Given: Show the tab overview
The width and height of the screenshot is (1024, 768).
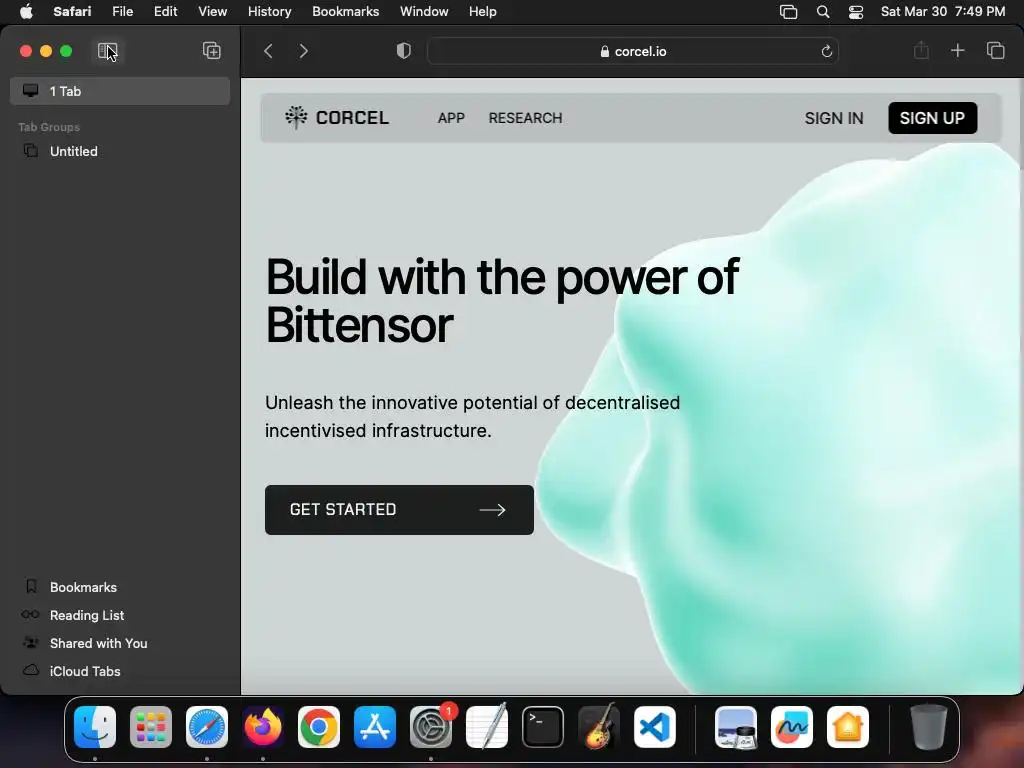Looking at the screenshot, I should 995,51.
